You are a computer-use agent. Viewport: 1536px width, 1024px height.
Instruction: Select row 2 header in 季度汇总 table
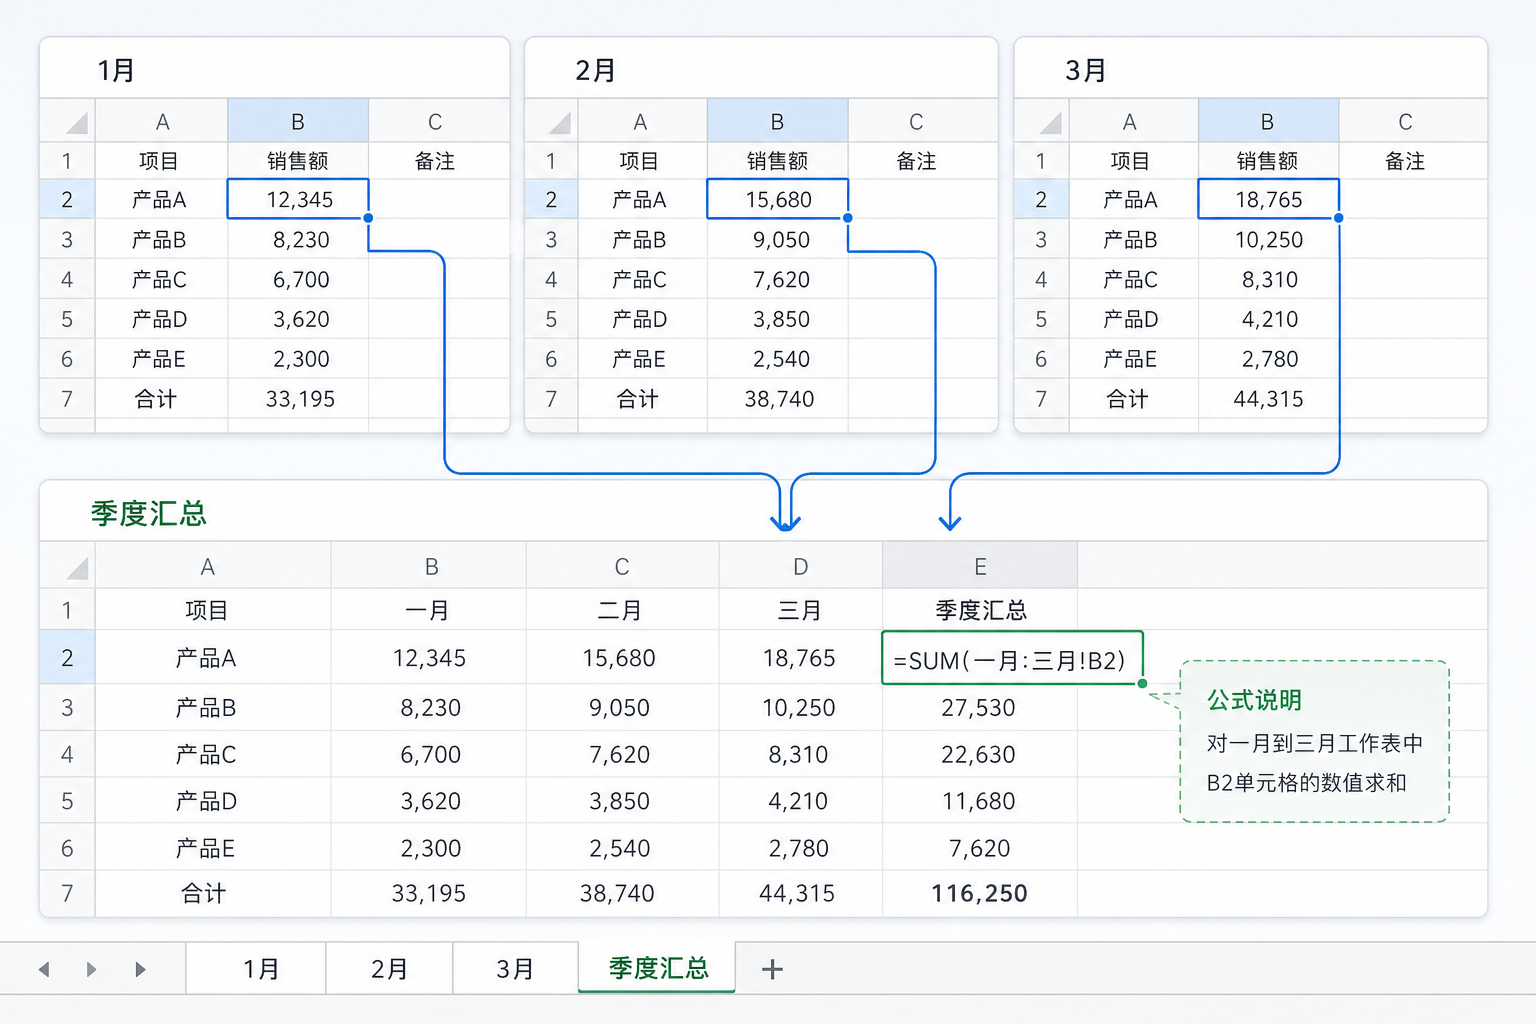(67, 658)
